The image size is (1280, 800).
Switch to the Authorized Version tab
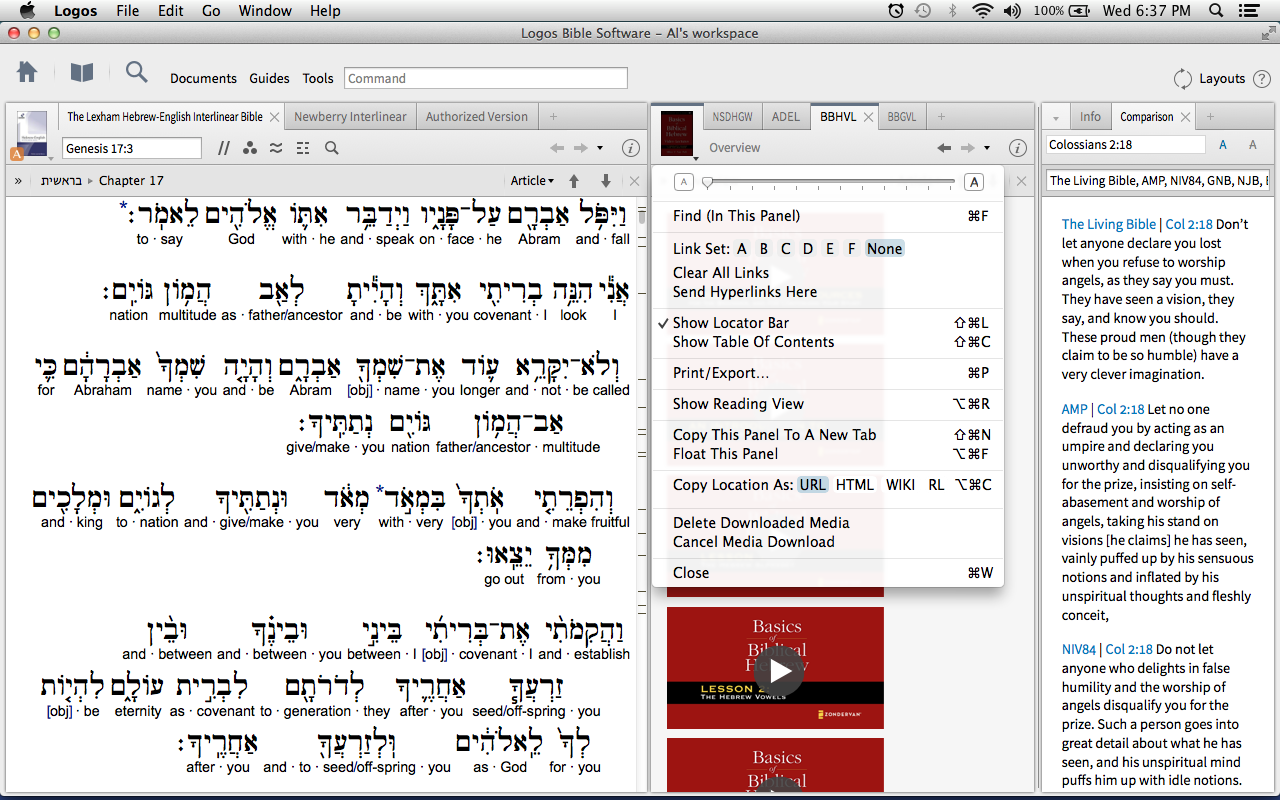point(476,117)
